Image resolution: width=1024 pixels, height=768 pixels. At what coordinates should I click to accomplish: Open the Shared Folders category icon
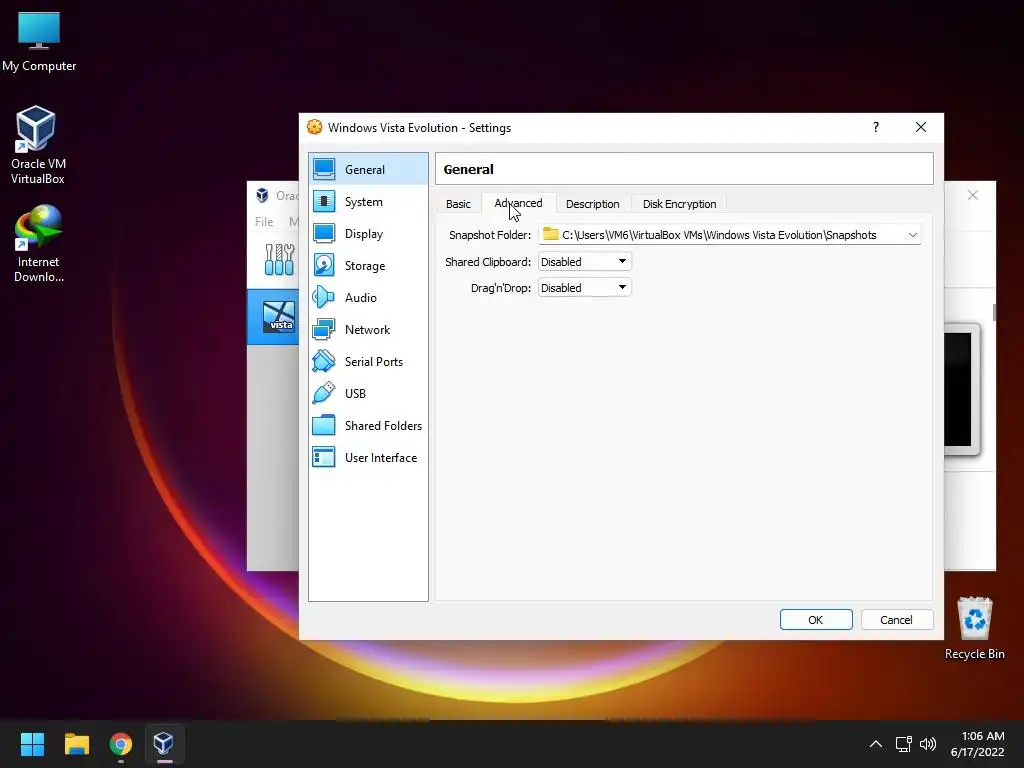coord(324,425)
